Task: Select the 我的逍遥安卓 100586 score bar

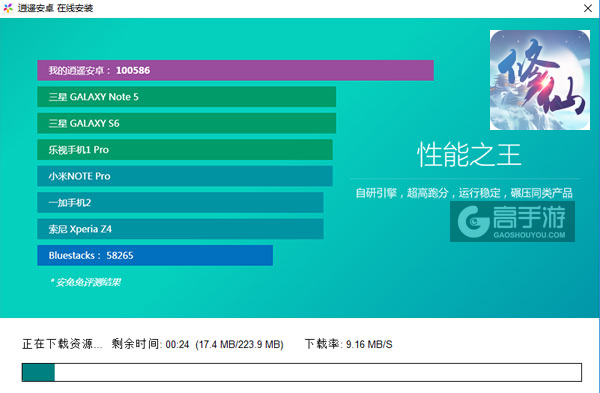Action: 235,70
